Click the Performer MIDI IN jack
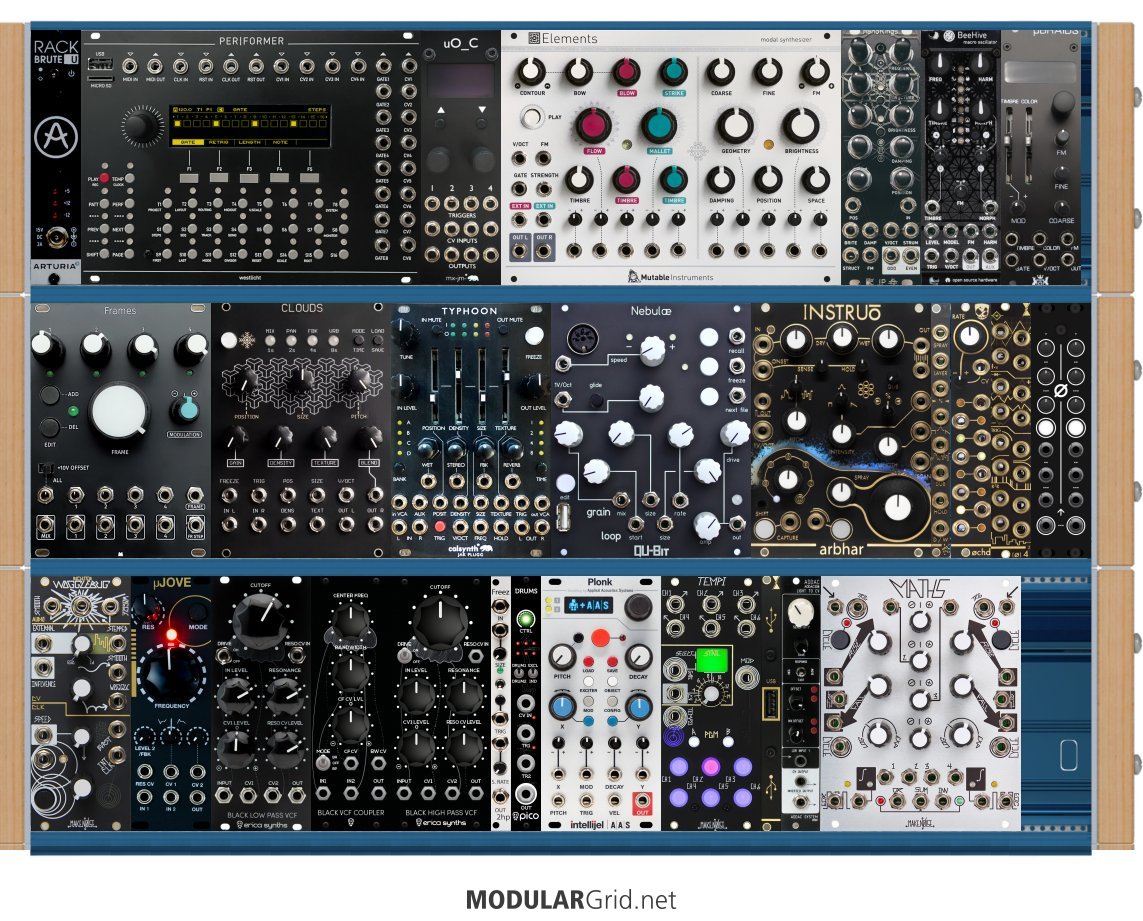Image resolution: width=1143 pixels, height=921 pixels. pyautogui.click(x=130, y=66)
